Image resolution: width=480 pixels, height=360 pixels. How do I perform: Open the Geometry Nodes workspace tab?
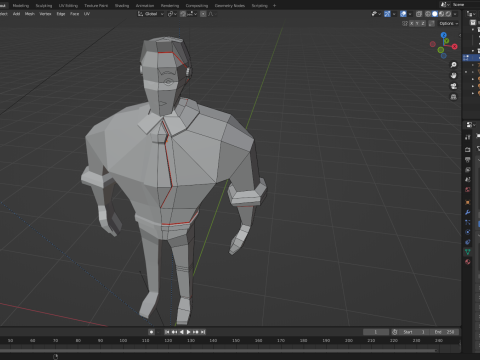(230, 5)
